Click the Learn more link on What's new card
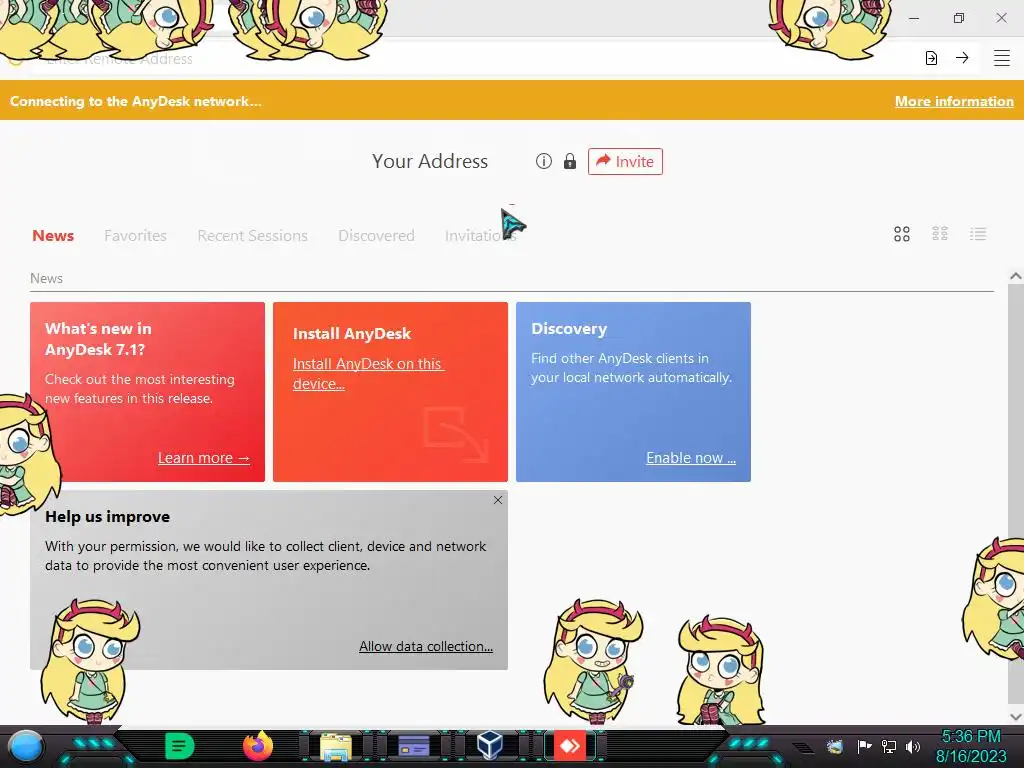1024x768 pixels. pos(204,458)
